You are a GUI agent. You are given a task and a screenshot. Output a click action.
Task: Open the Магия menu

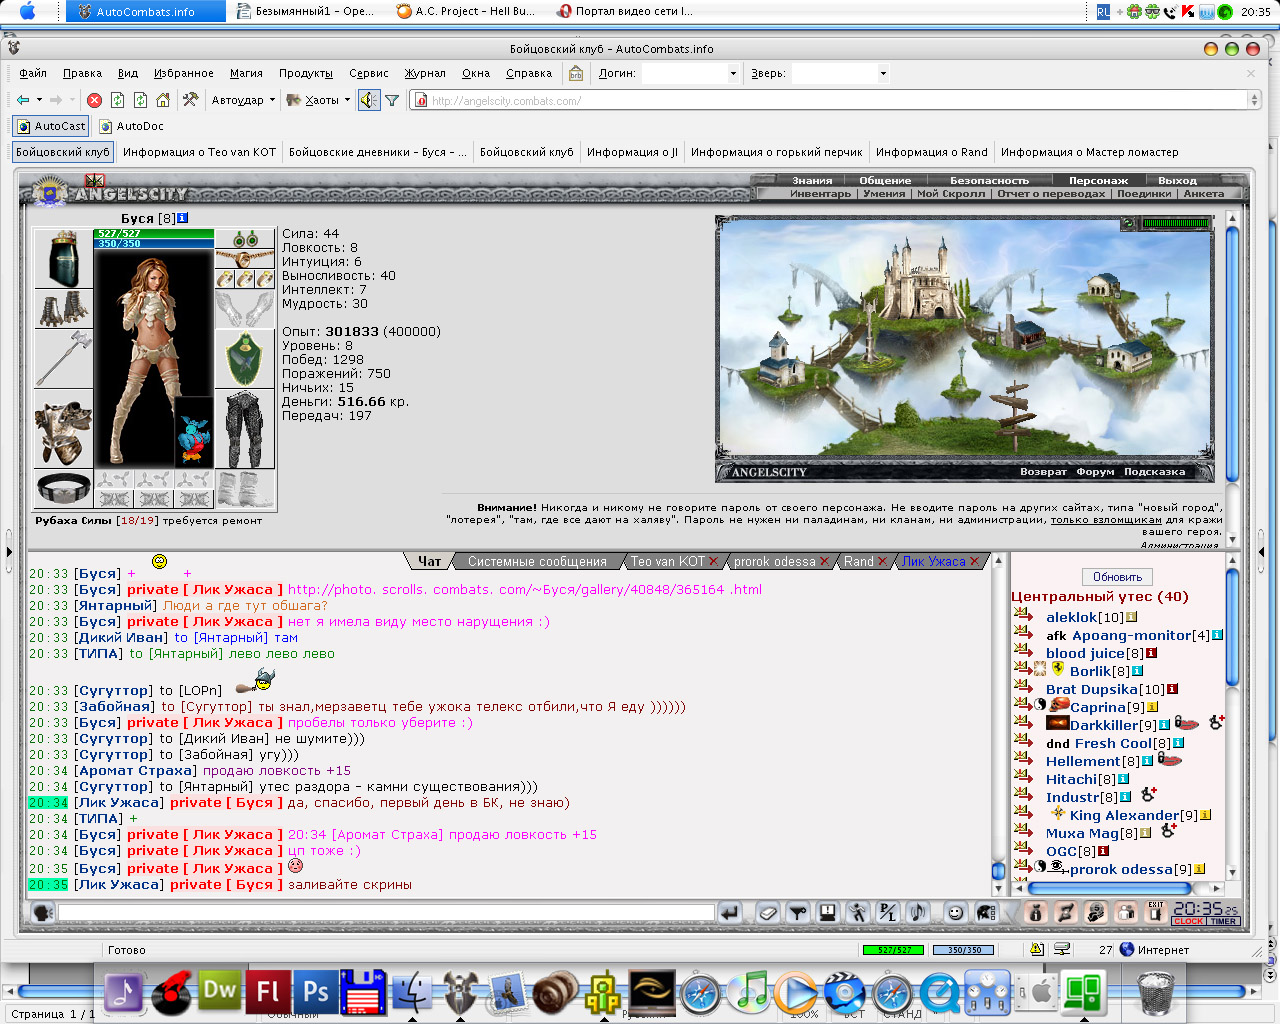pos(246,73)
